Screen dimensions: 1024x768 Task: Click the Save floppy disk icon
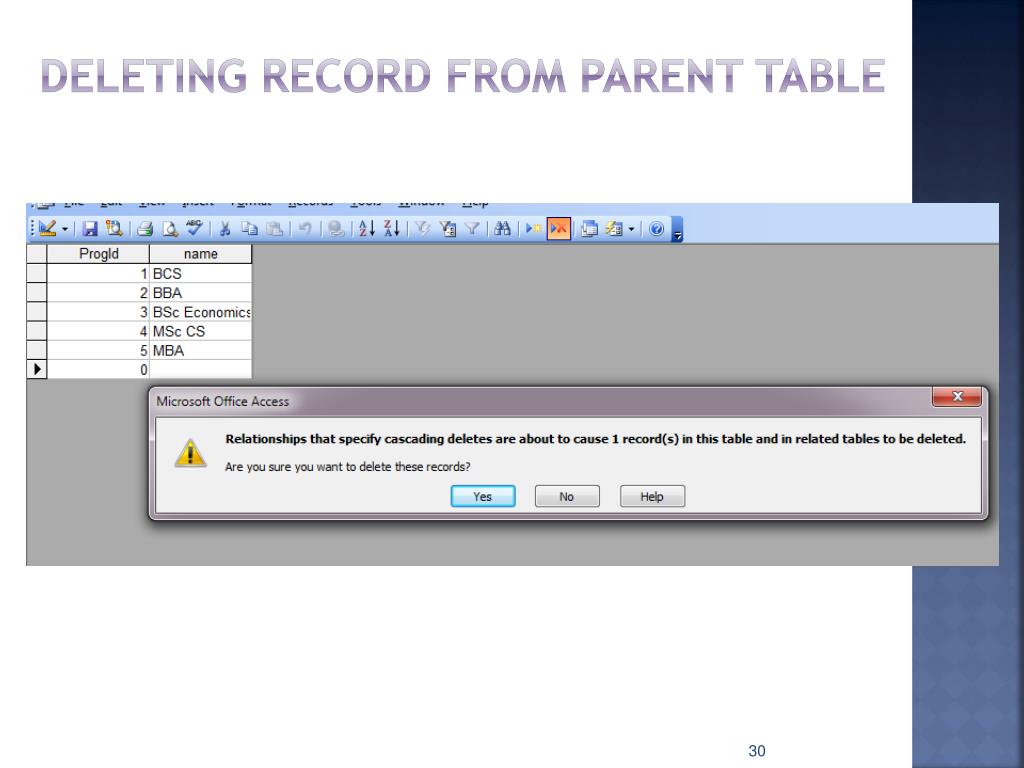(90, 229)
